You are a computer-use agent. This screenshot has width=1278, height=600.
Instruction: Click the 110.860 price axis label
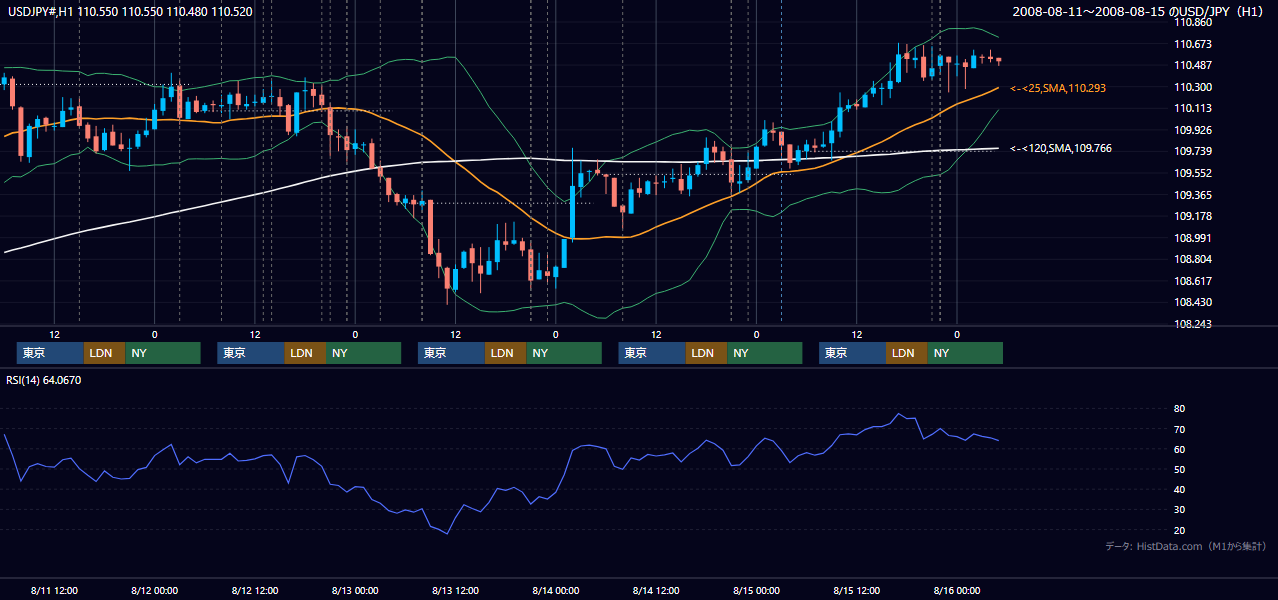pyautogui.click(x=1194, y=22)
